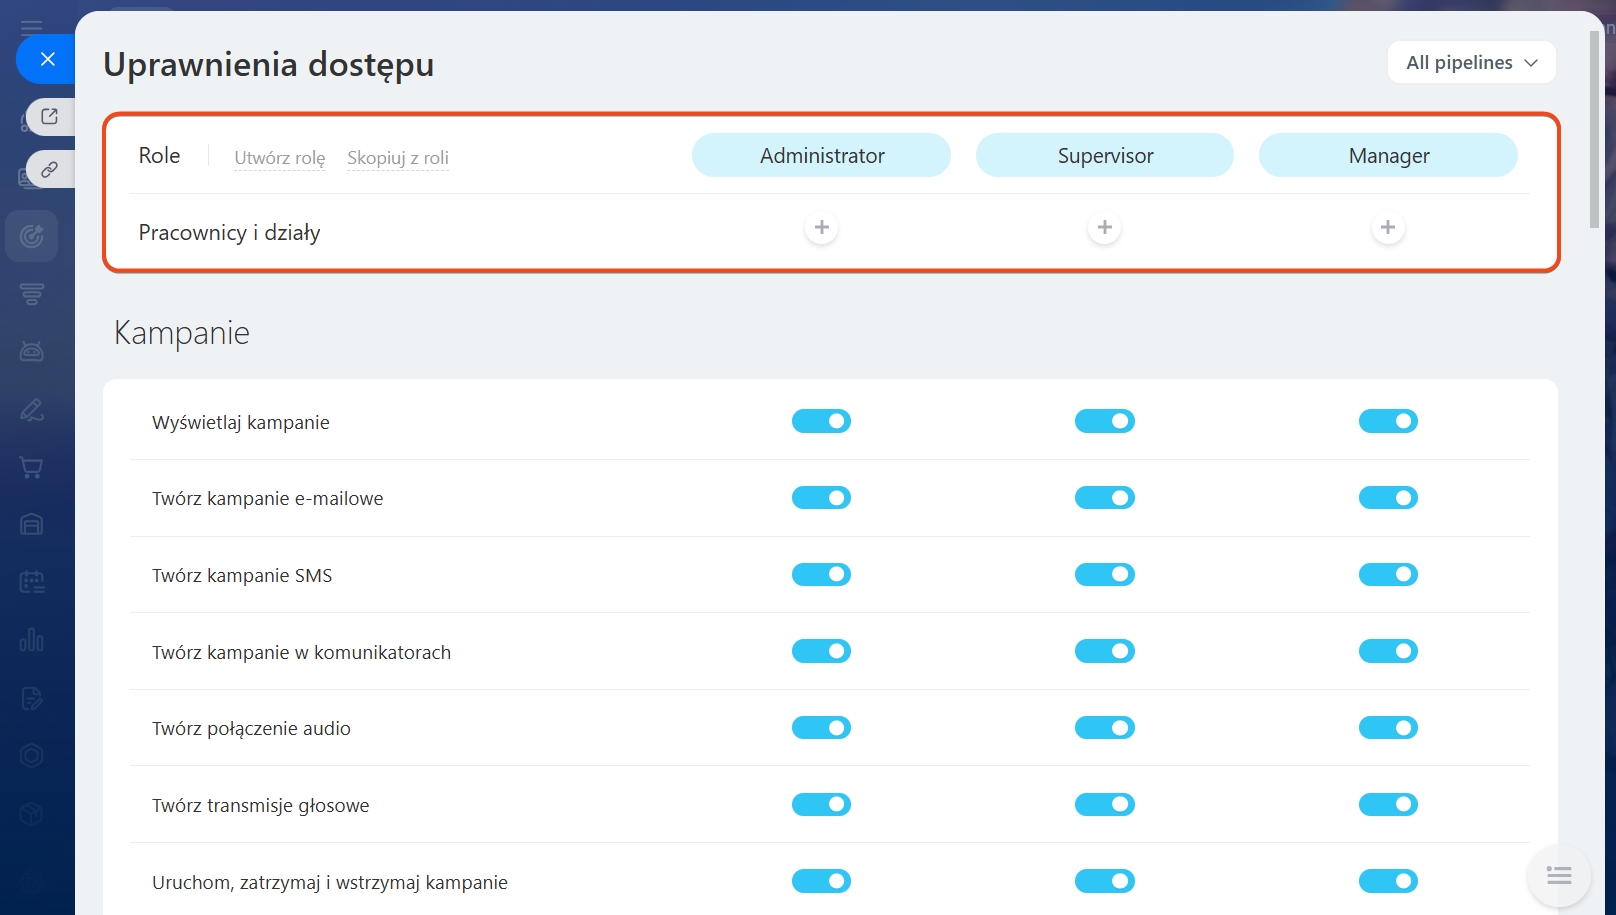Toggle Twórz kampanie e-mailowe for Administrator

pos(821,497)
